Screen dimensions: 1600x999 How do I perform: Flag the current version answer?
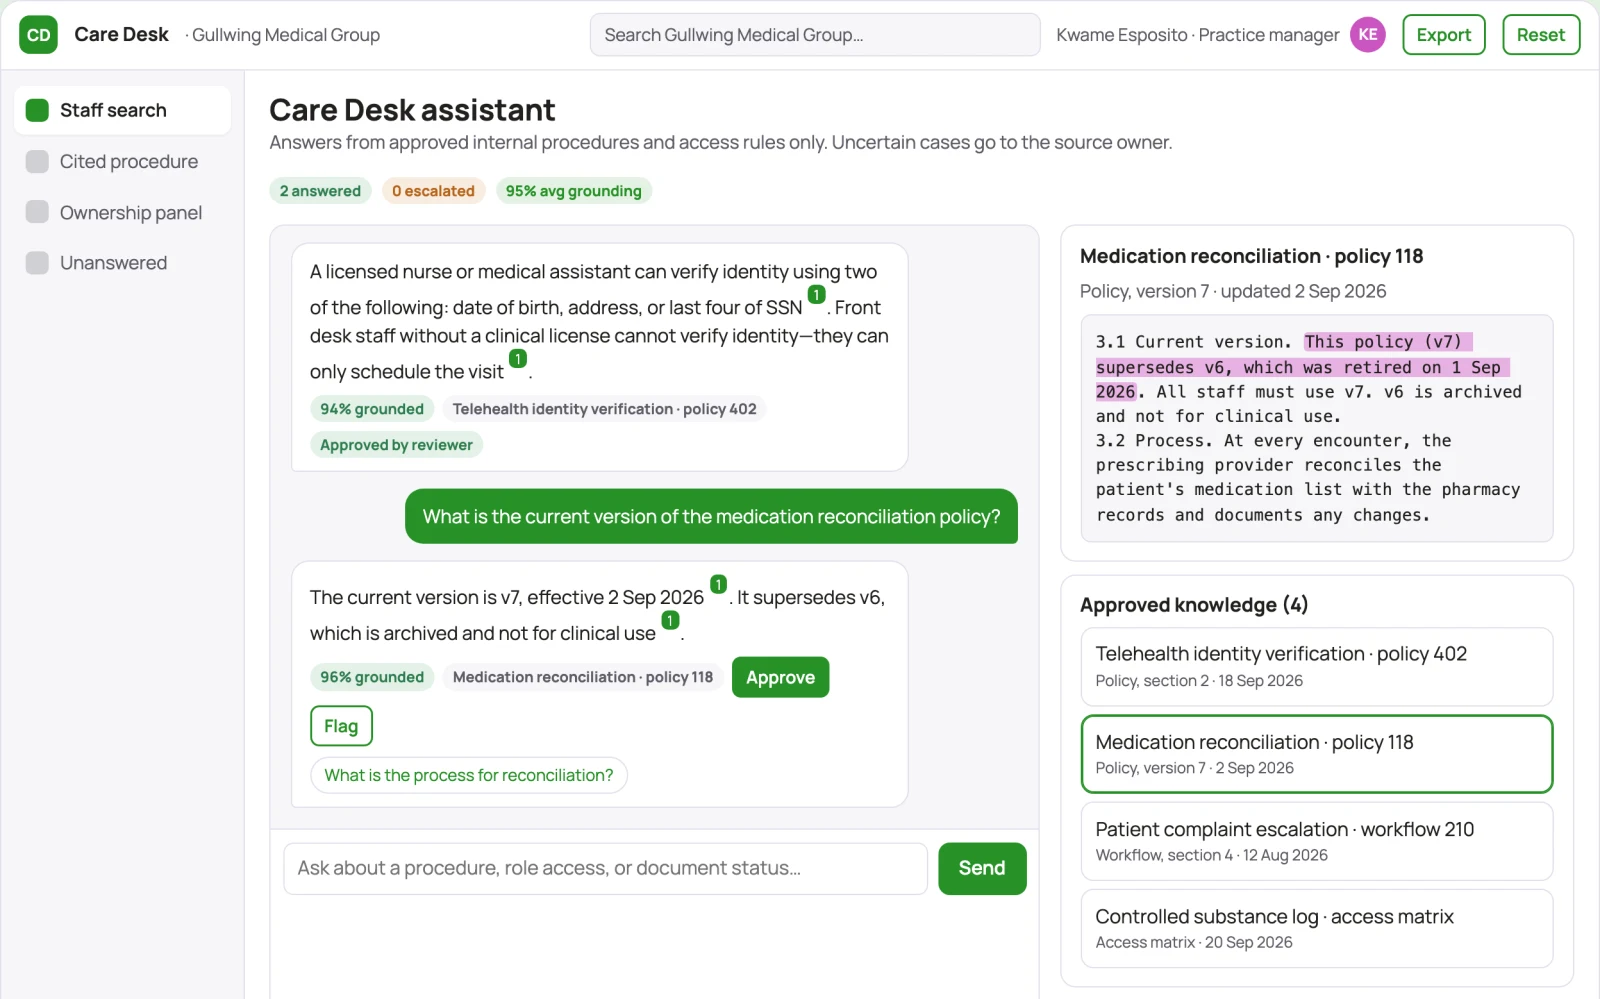pos(341,726)
